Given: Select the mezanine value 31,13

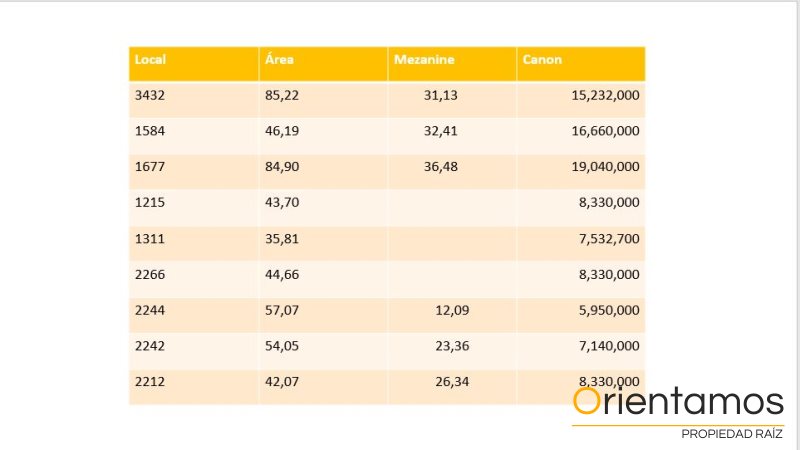Looking at the screenshot, I should tap(440, 95).
